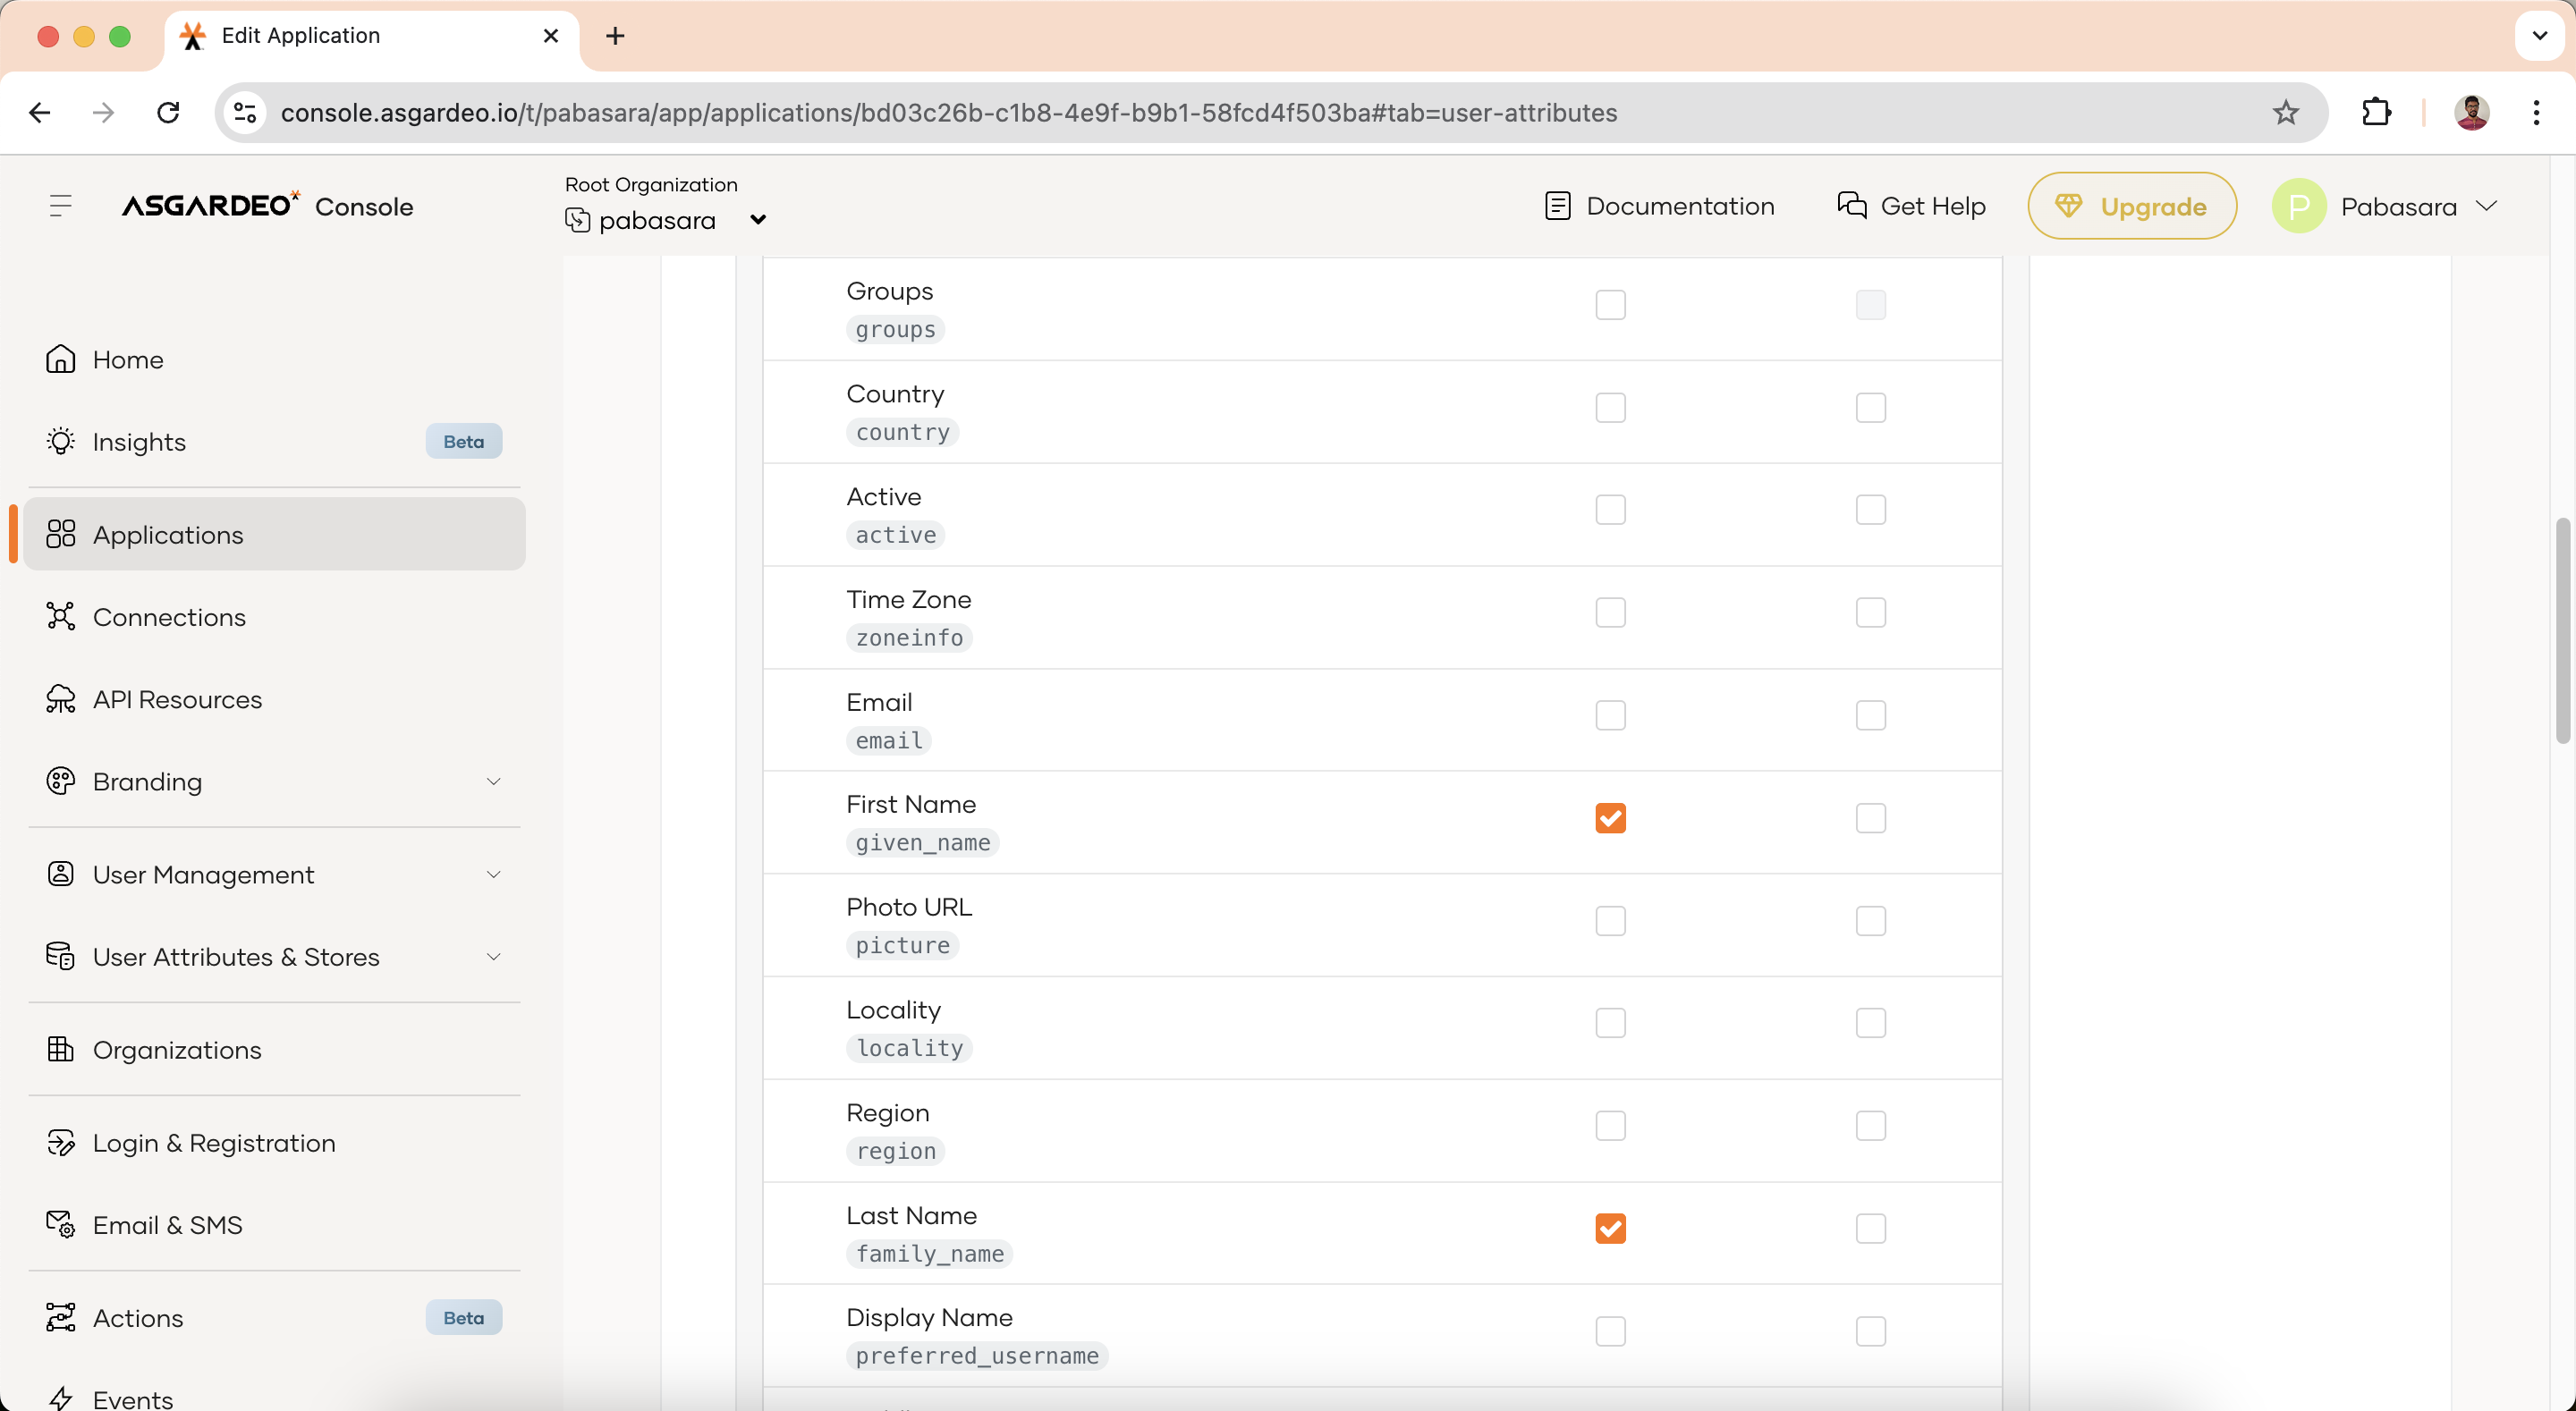The image size is (2576, 1411).
Task: Expand User Management section
Action: tap(493, 874)
